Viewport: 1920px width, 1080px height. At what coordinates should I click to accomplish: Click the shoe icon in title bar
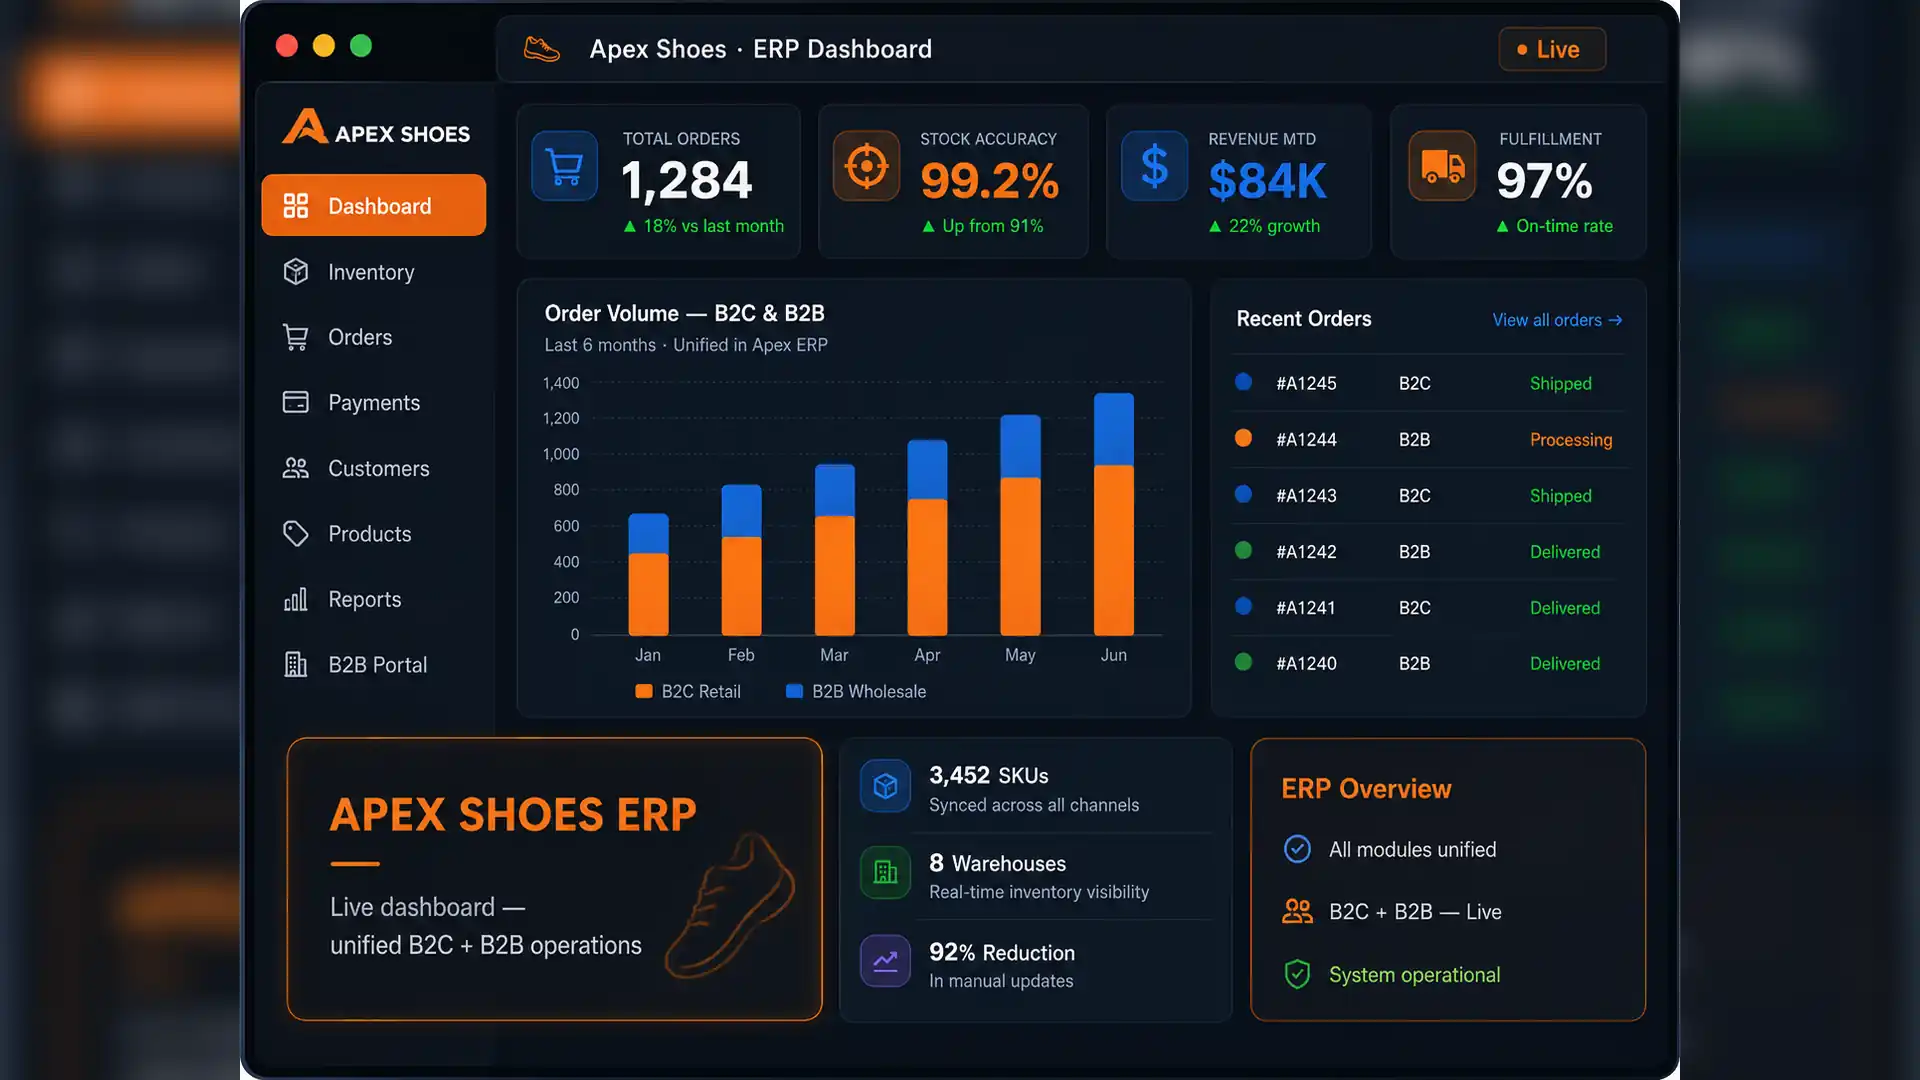click(542, 49)
